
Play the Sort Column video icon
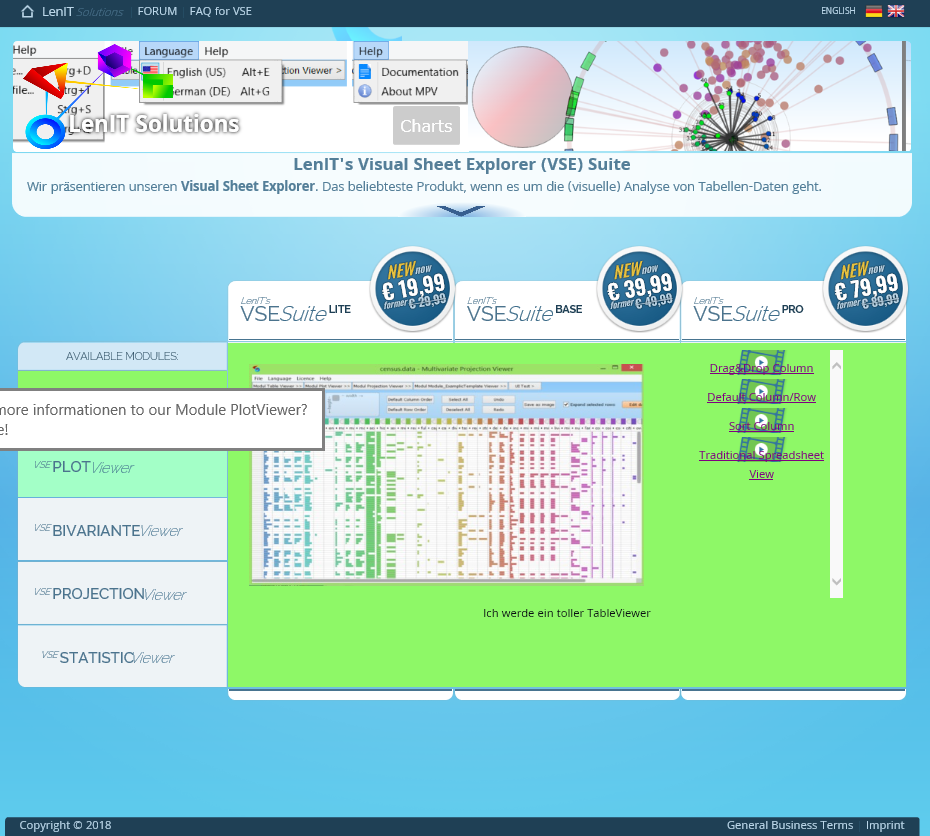pyautogui.click(x=761, y=418)
